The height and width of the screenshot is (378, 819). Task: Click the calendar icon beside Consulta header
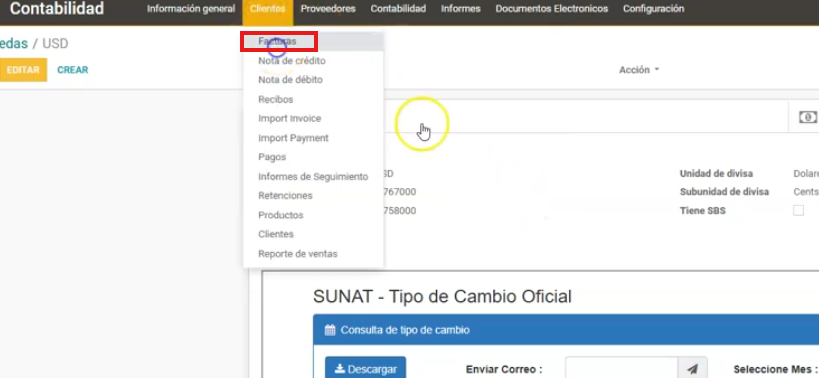coord(330,330)
